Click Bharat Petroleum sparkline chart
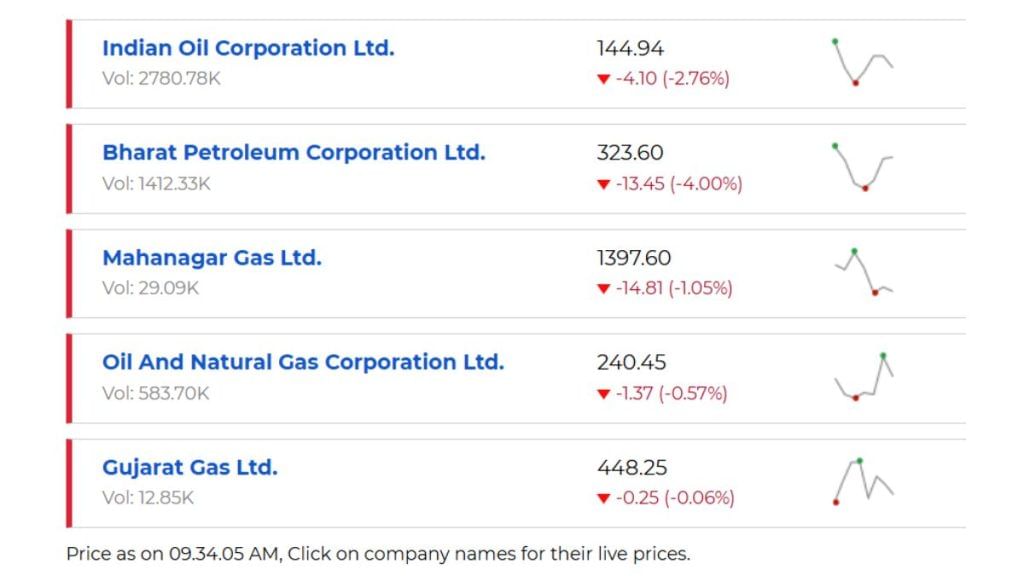Image resolution: width=1024 pixels, height=576 pixels. pos(863,167)
